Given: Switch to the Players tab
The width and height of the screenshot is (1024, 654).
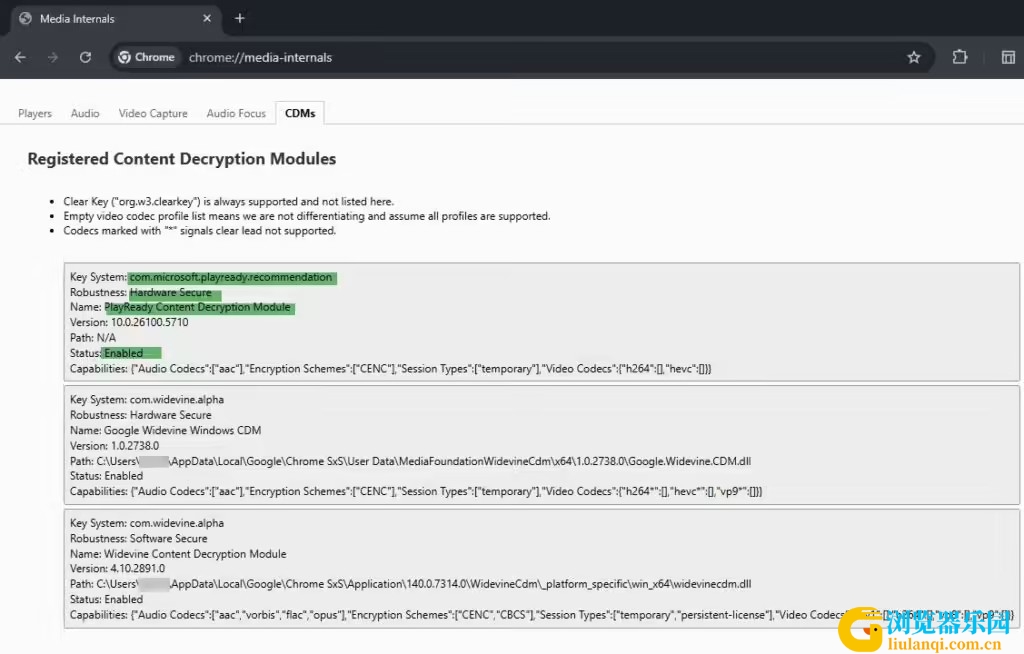Looking at the screenshot, I should coord(35,113).
